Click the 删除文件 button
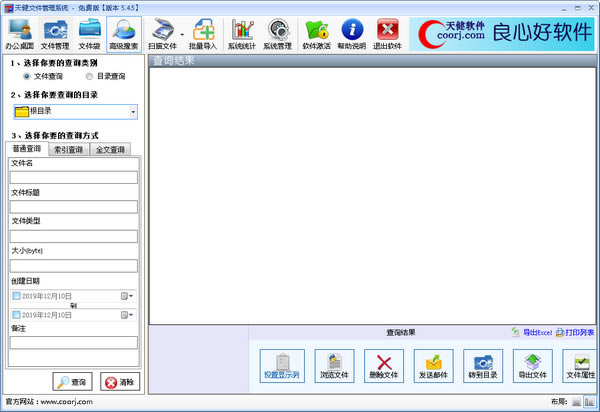The width and height of the screenshot is (600, 412). [384, 366]
